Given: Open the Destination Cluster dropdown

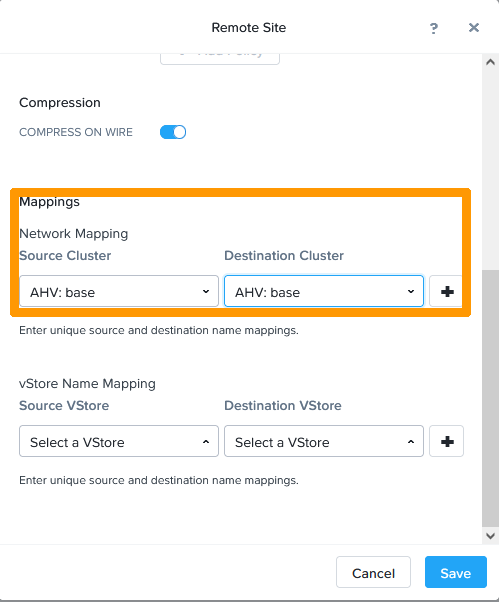Looking at the screenshot, I should tap(324, 291).
